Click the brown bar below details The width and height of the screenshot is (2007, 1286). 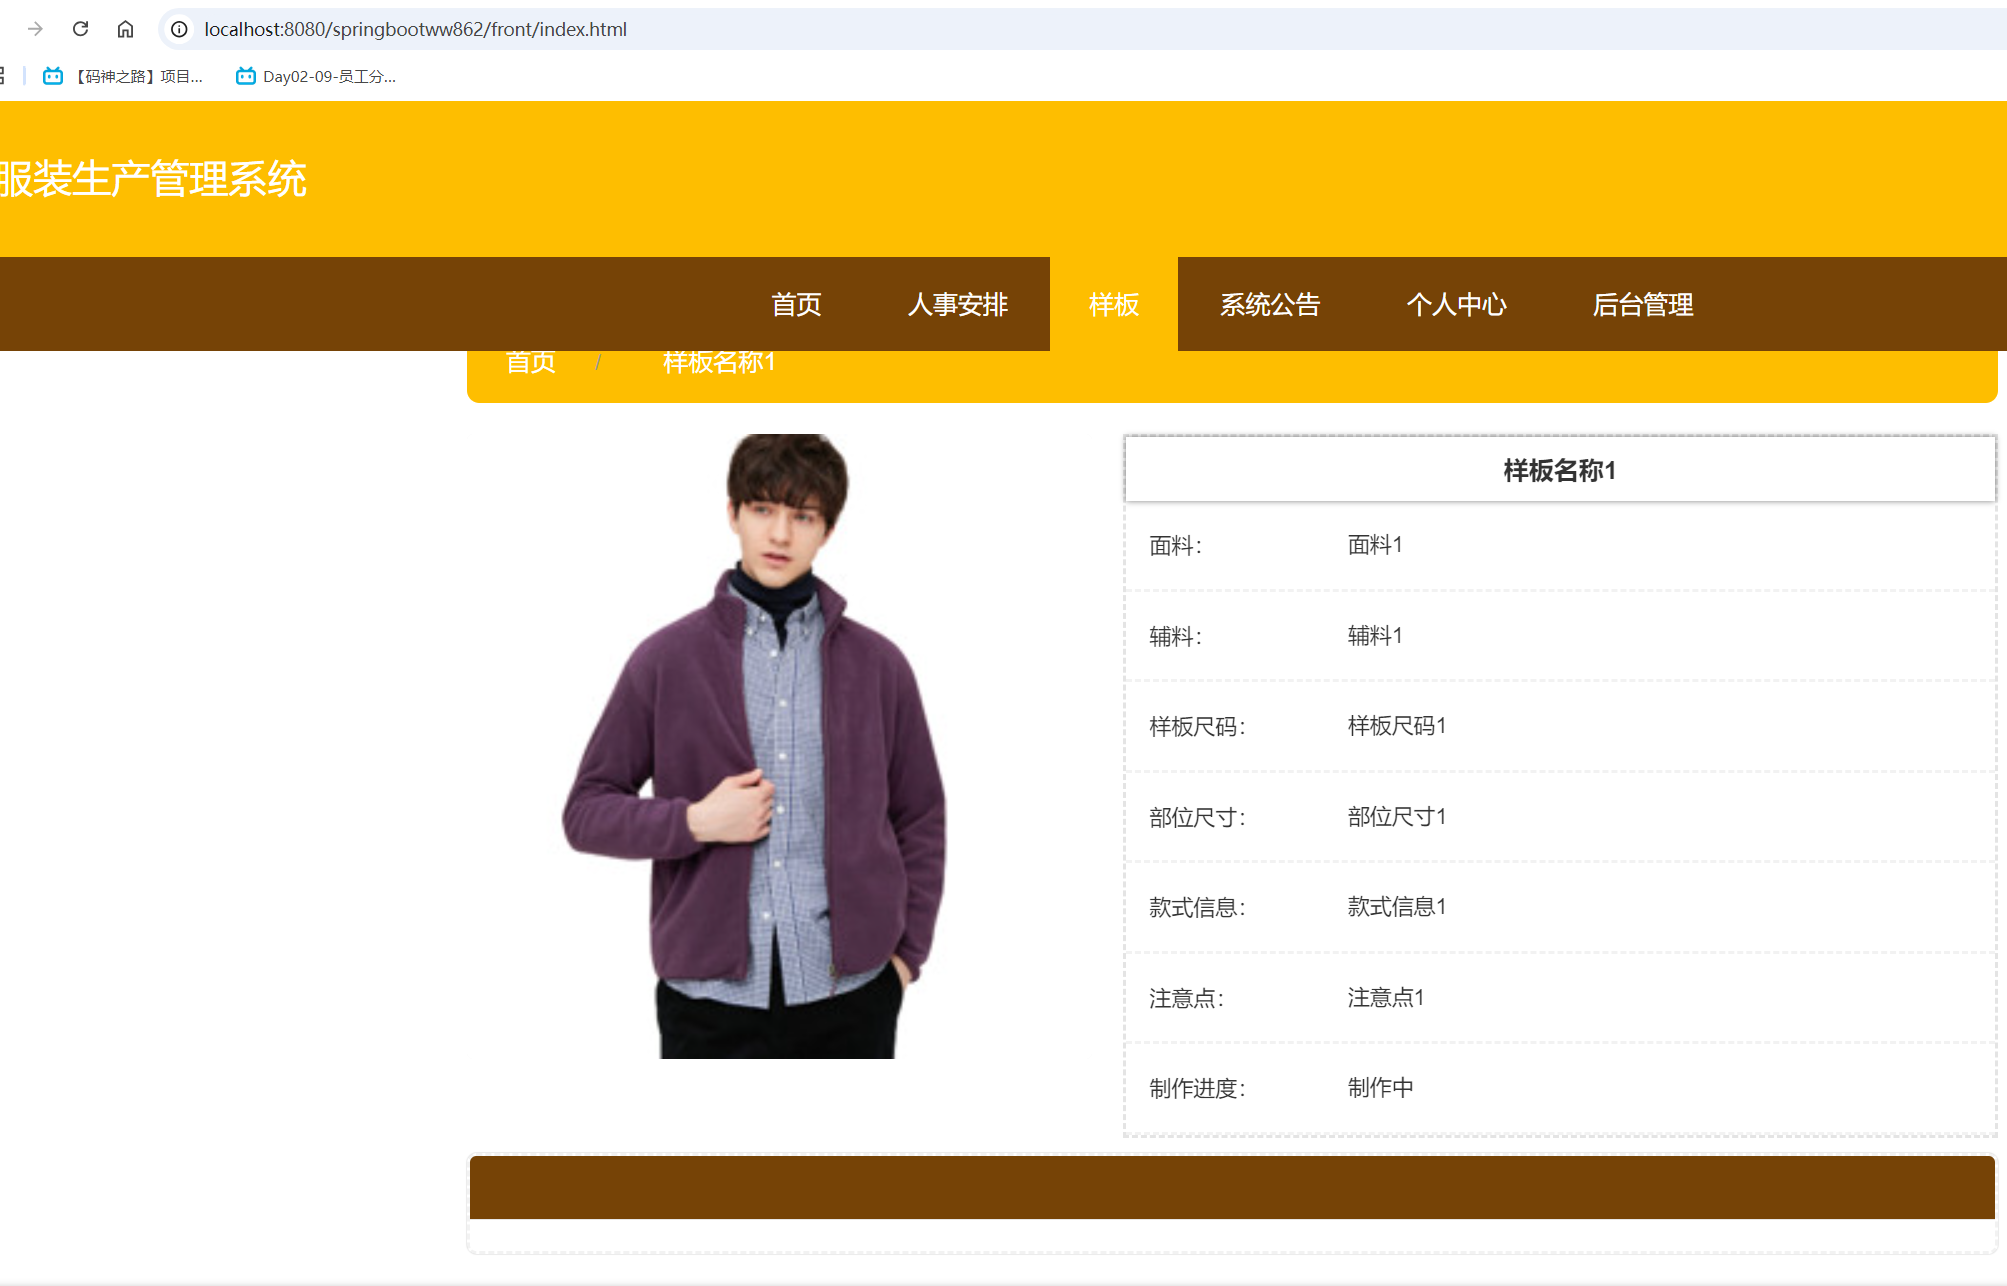[x=1232, y=1188]
